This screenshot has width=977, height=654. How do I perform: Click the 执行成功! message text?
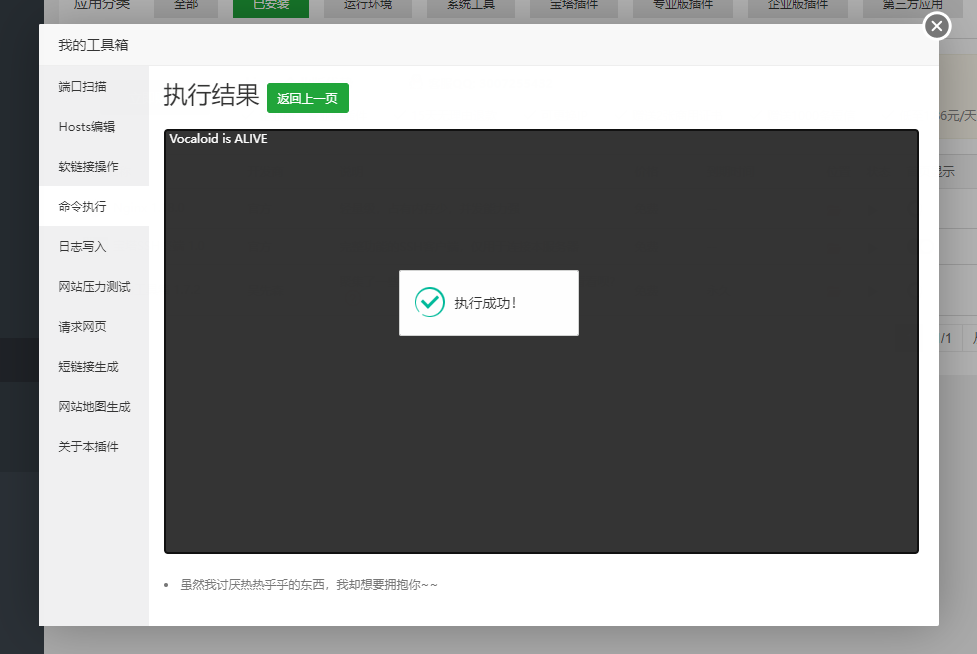(485, 303)
